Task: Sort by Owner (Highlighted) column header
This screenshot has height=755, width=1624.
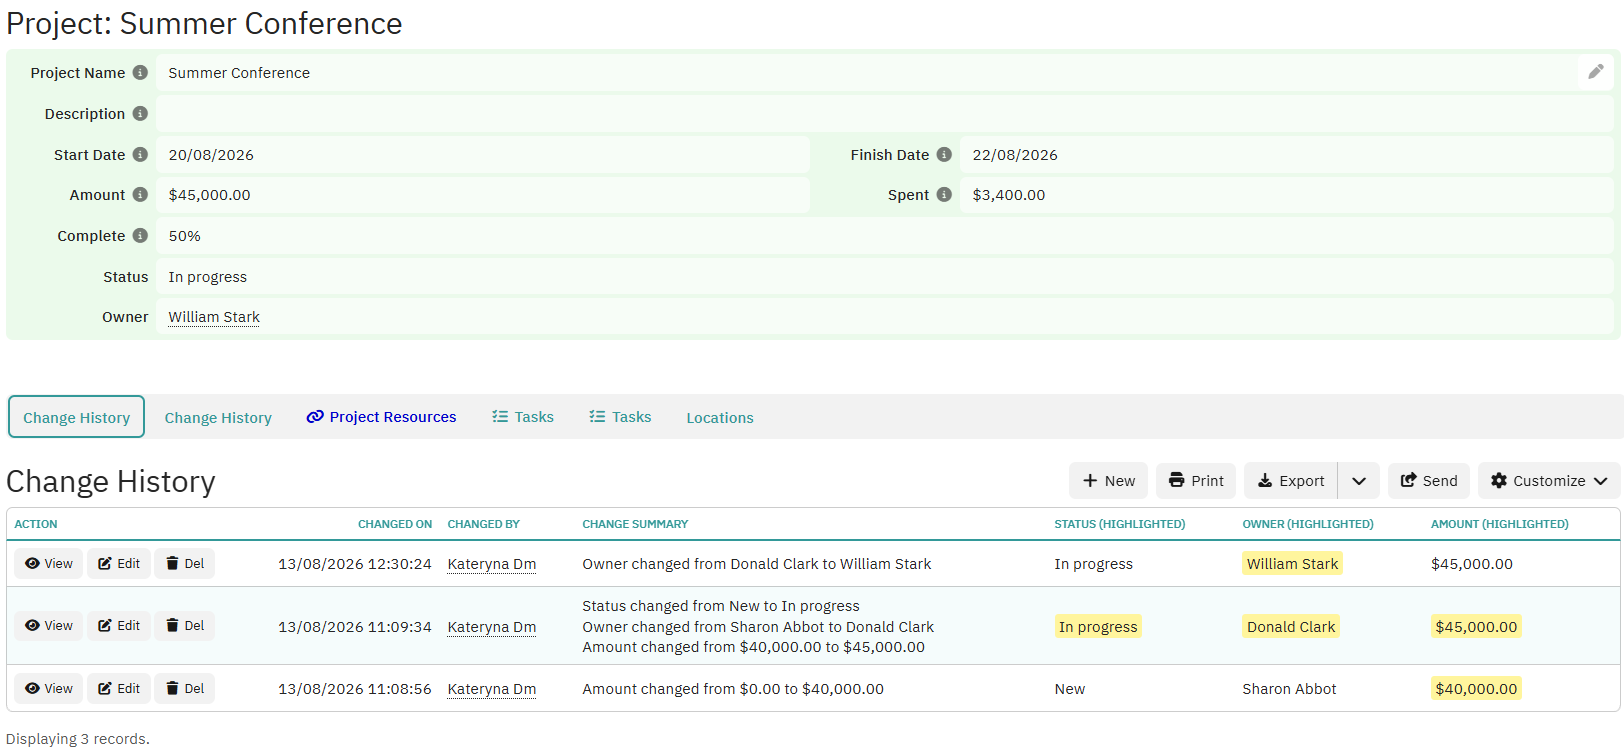Action: [x=1308, y=524]
